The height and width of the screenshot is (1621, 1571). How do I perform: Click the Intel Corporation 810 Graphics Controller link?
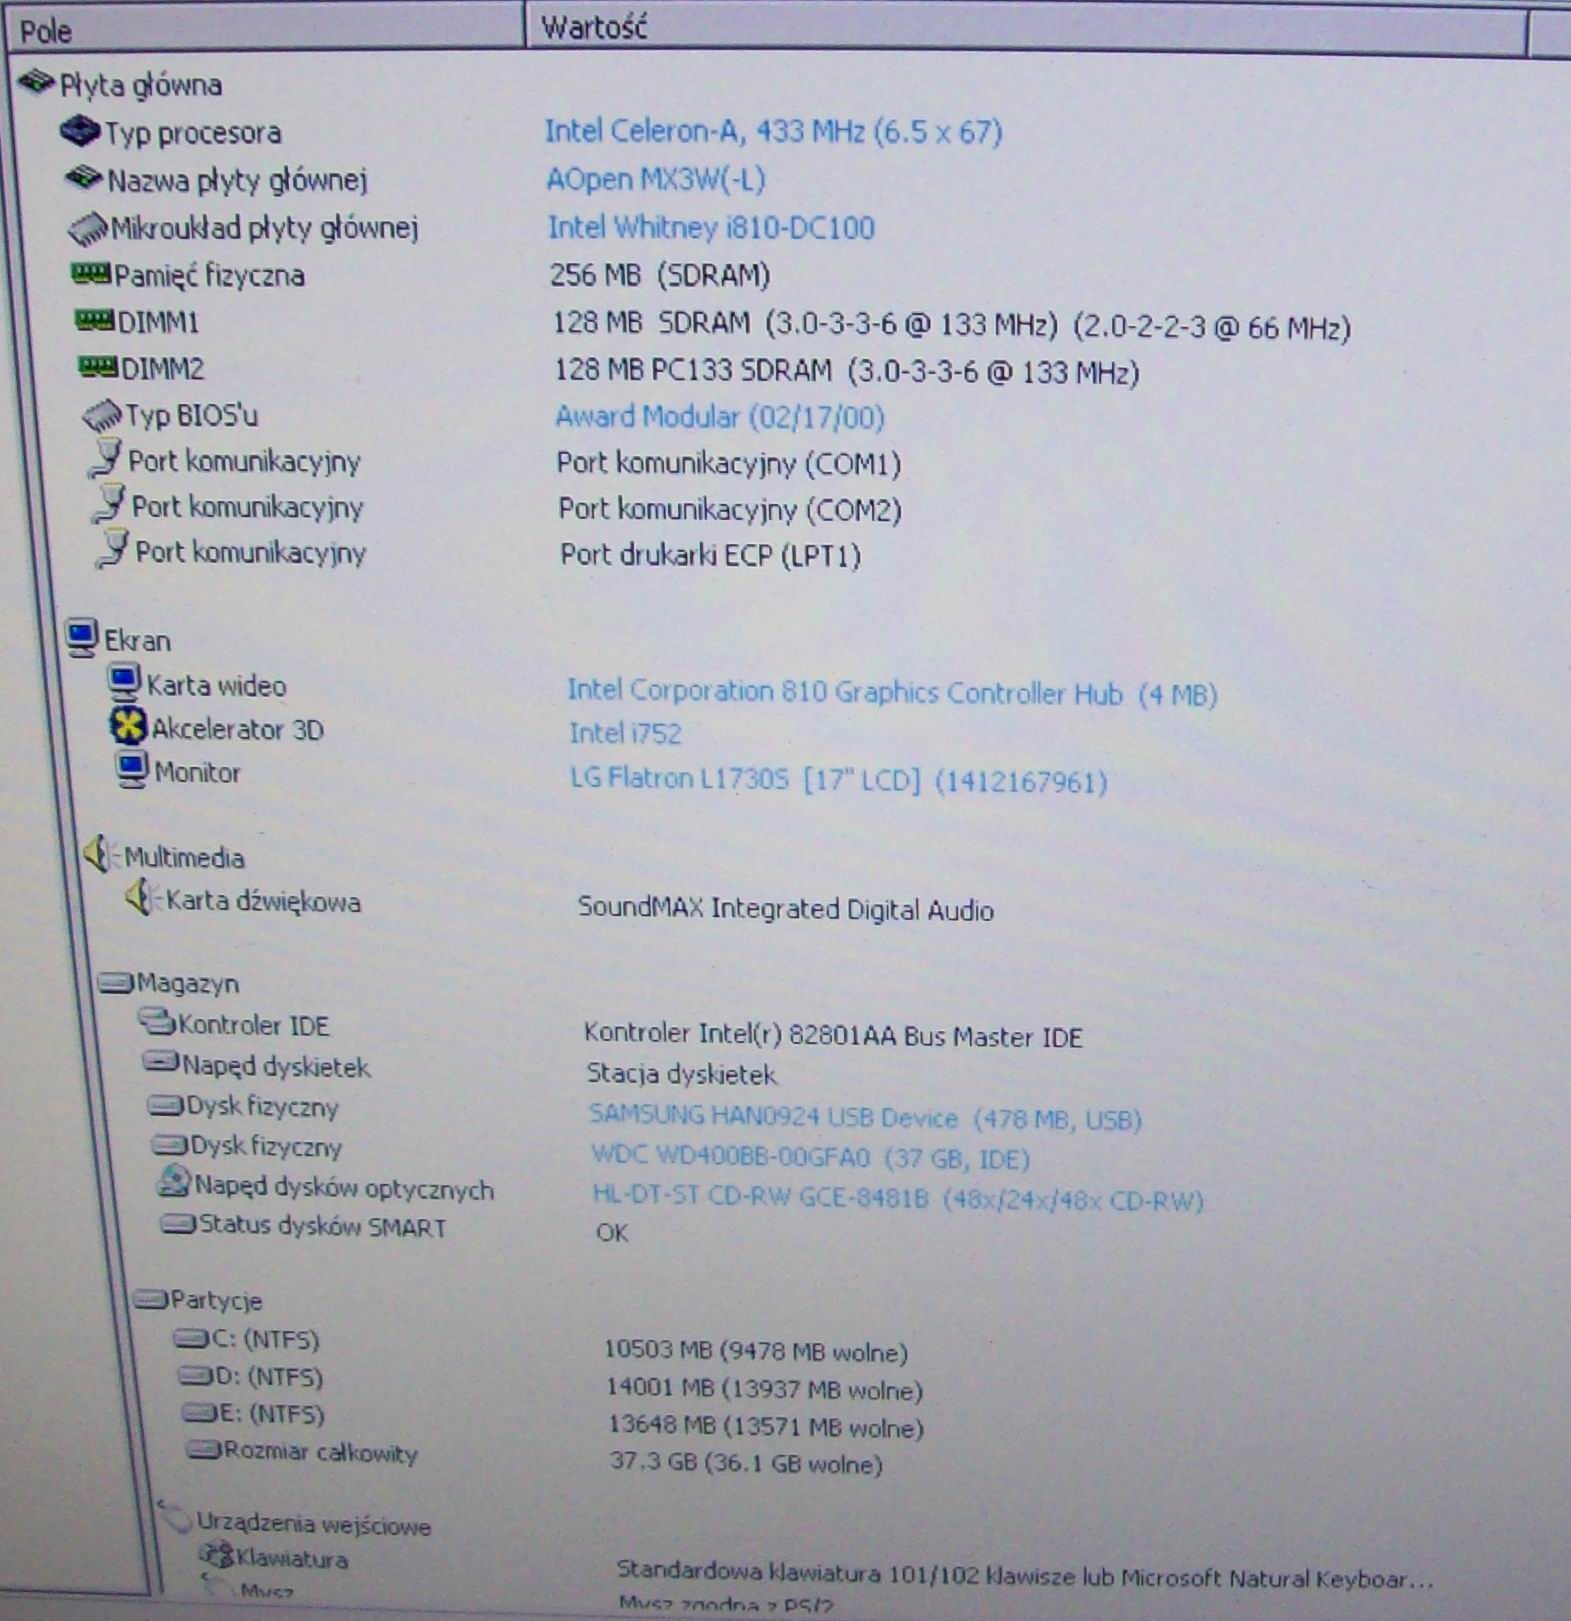click(x=892, y=693)
